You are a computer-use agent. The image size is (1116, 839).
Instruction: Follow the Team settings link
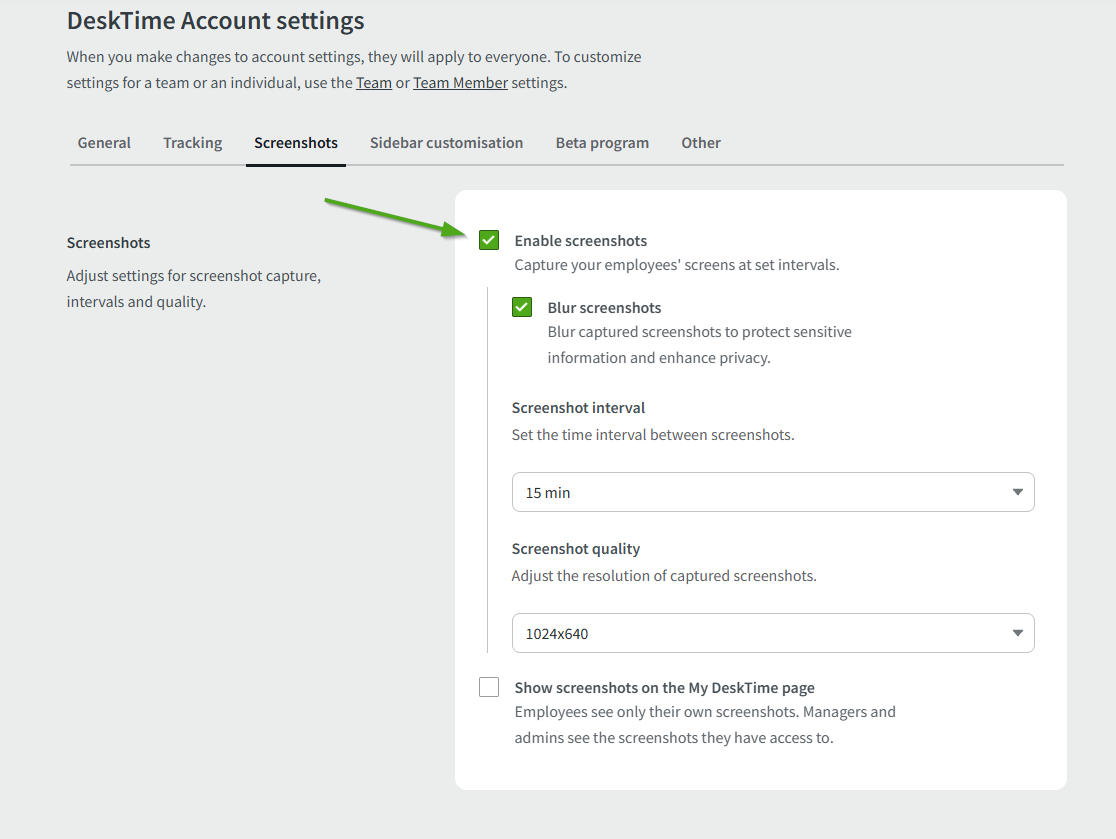click(x=373, y=83)
